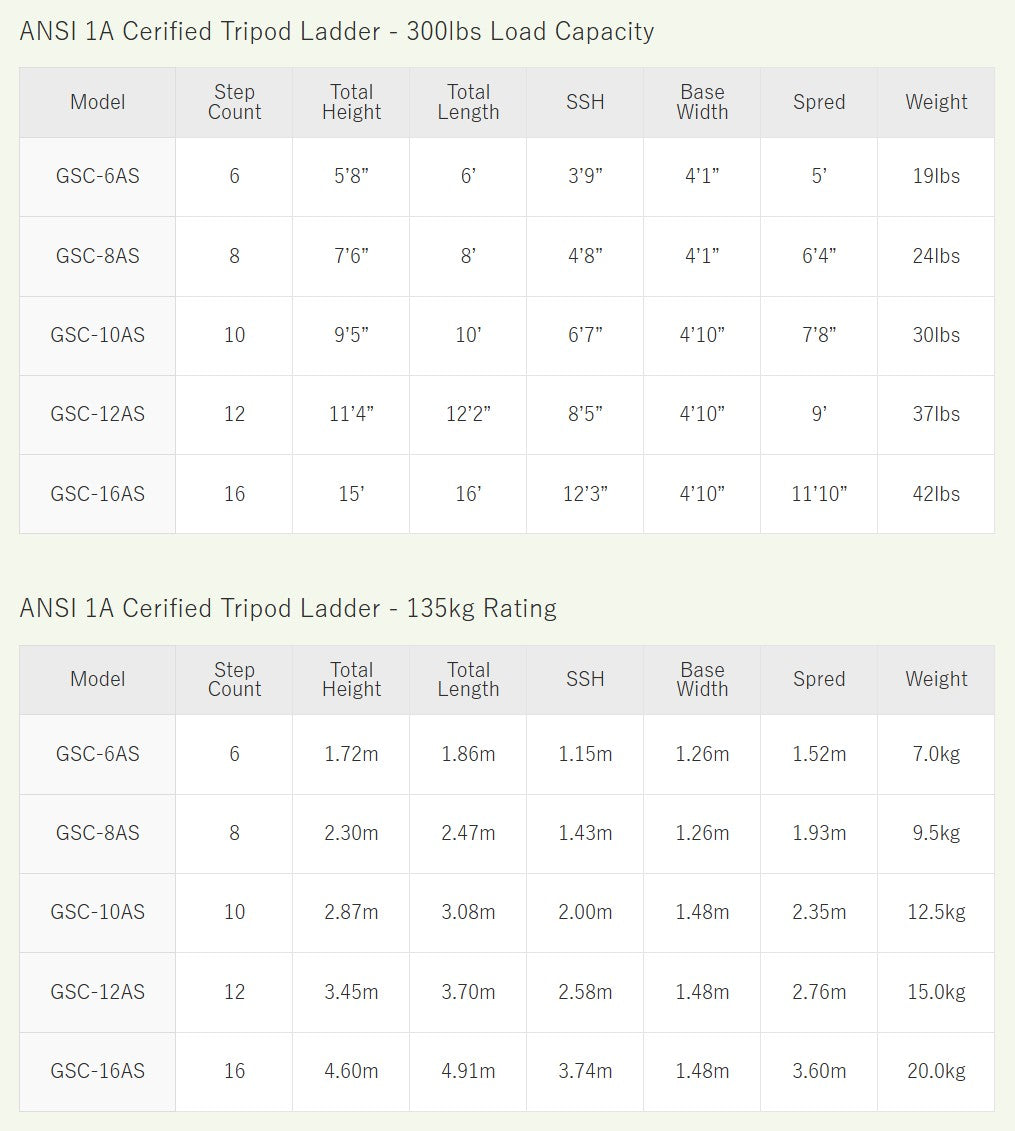
Task: Click the 300lbs Load Capacity table heading
Action: tap(337, 32)
